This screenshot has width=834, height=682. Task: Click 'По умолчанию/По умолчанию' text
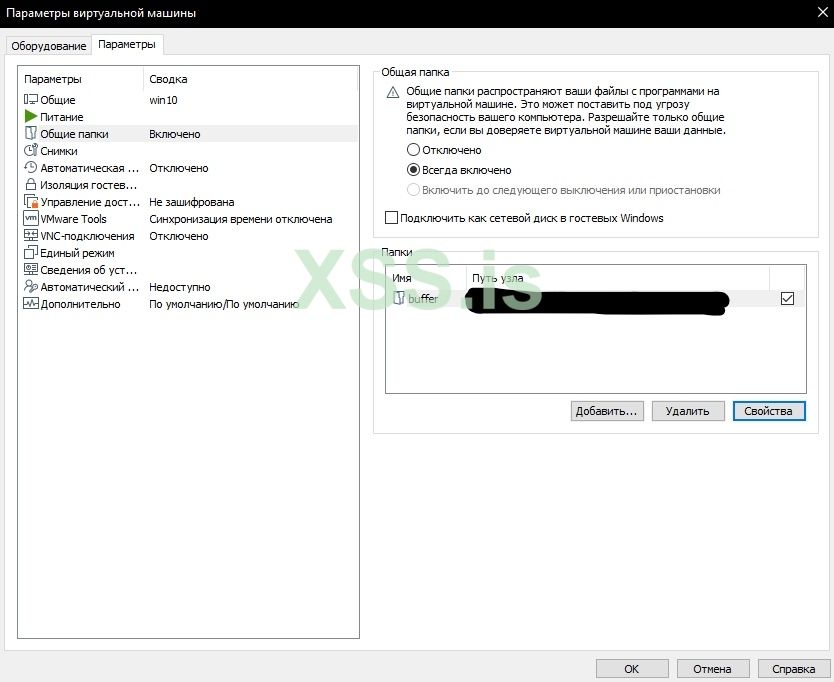click(x=223, y=304)
